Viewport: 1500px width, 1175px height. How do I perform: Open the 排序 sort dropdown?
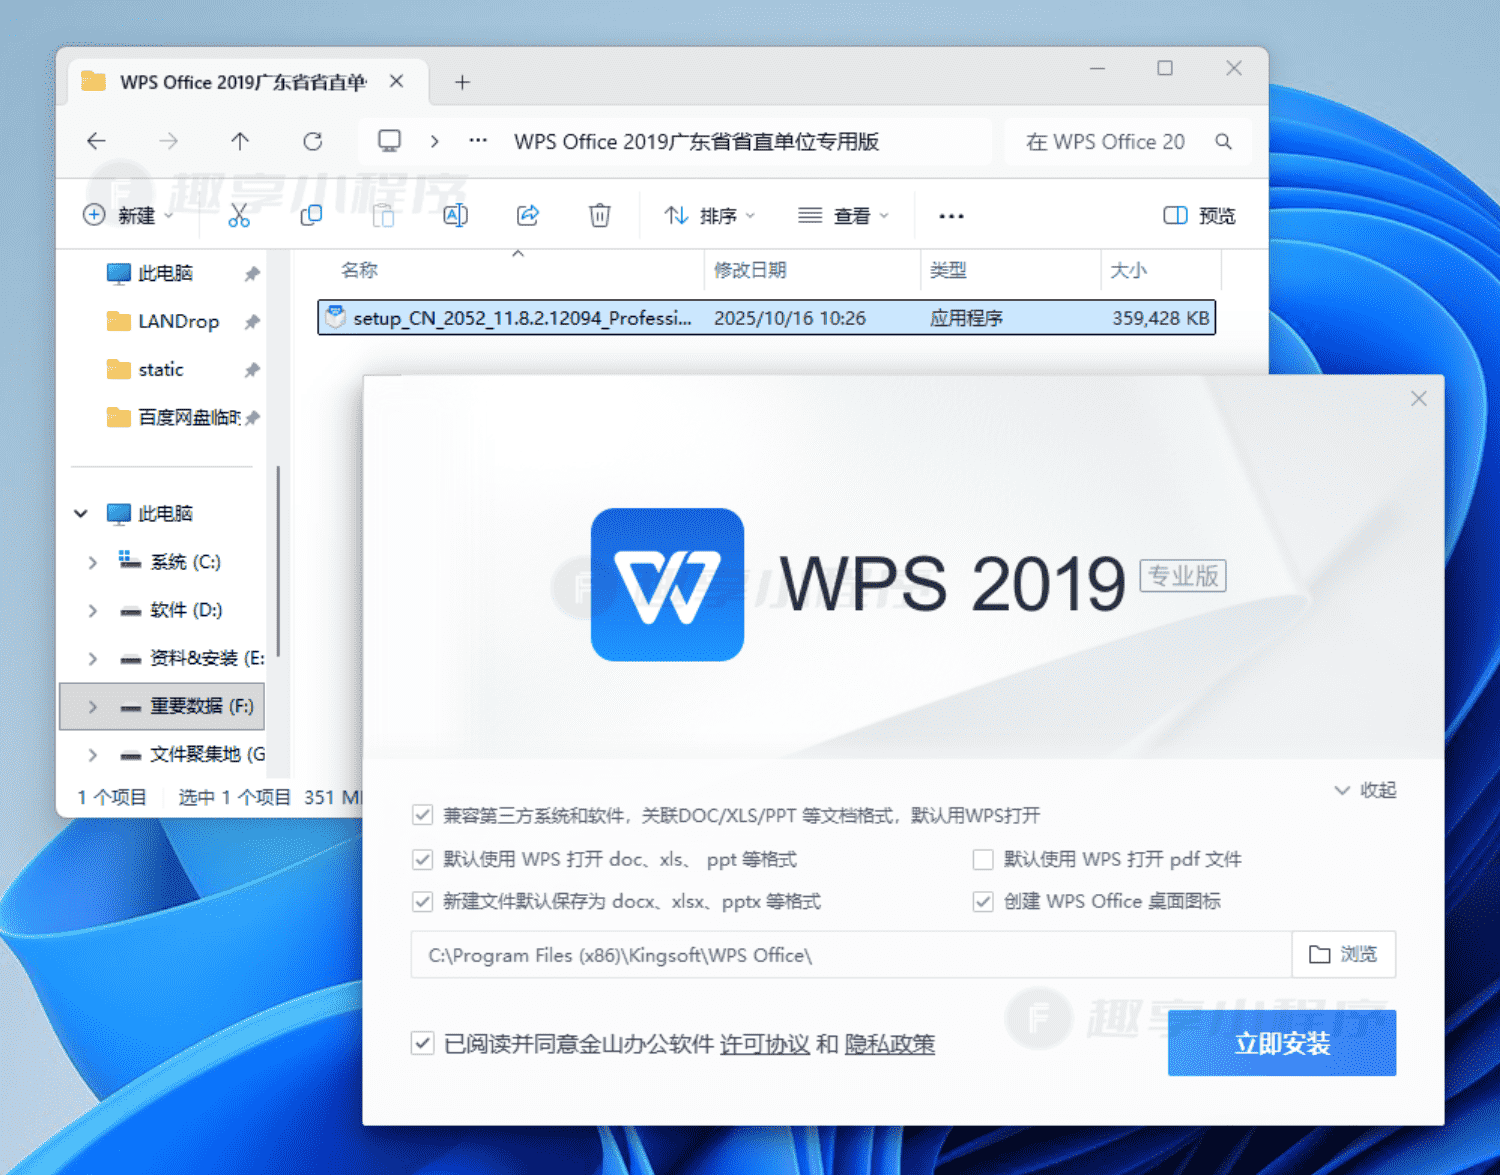tap(708, 215)
